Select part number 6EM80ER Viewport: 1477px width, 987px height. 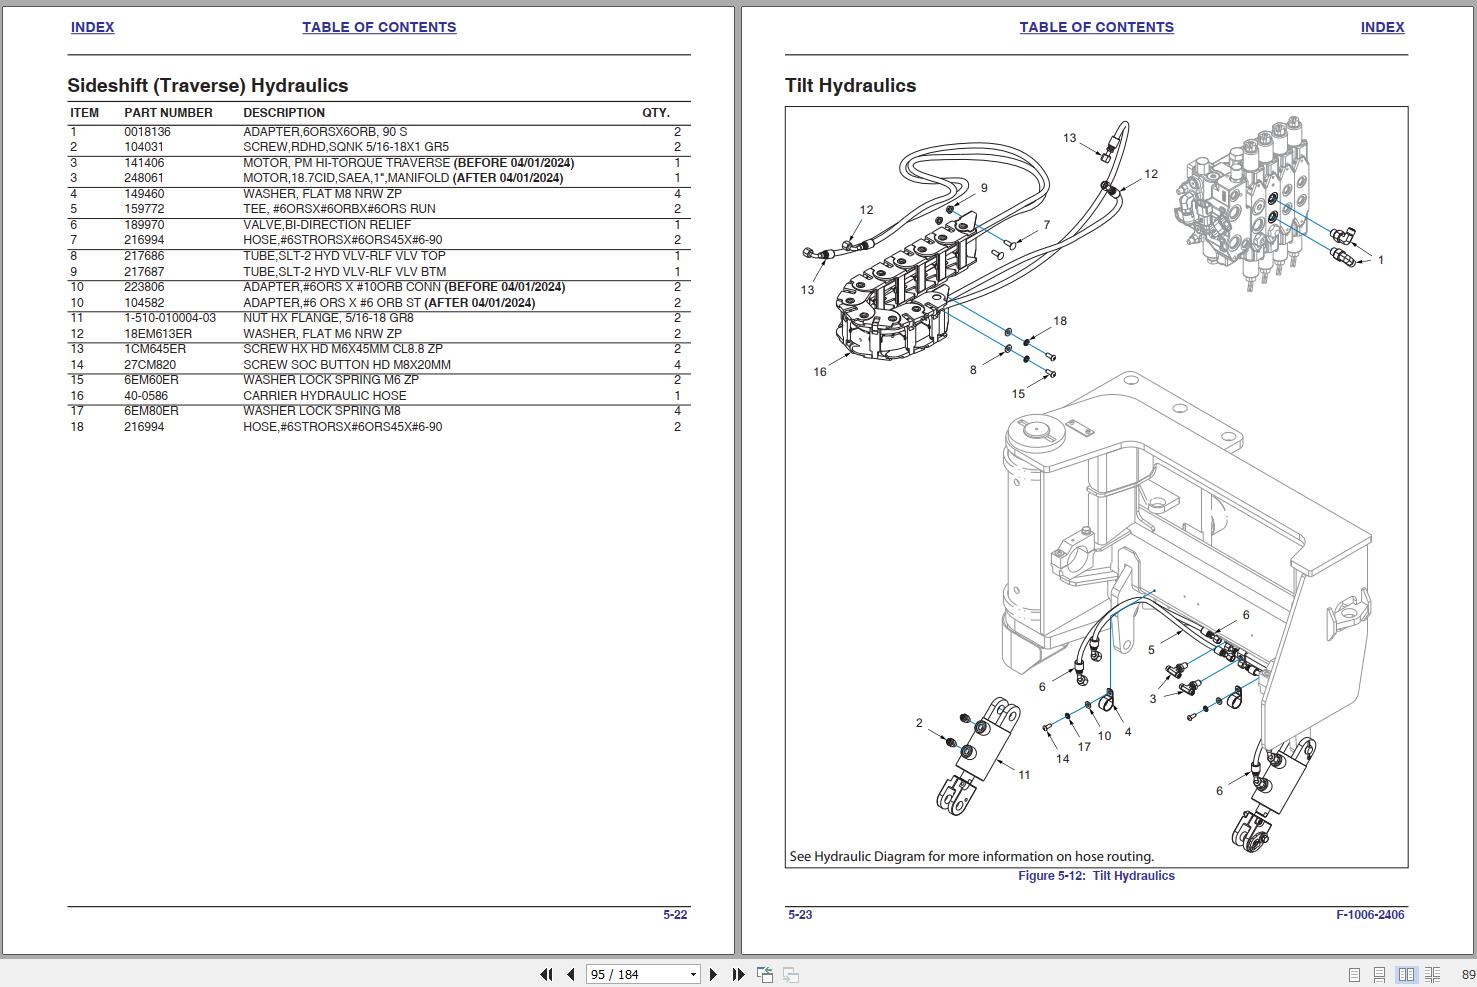151,411
